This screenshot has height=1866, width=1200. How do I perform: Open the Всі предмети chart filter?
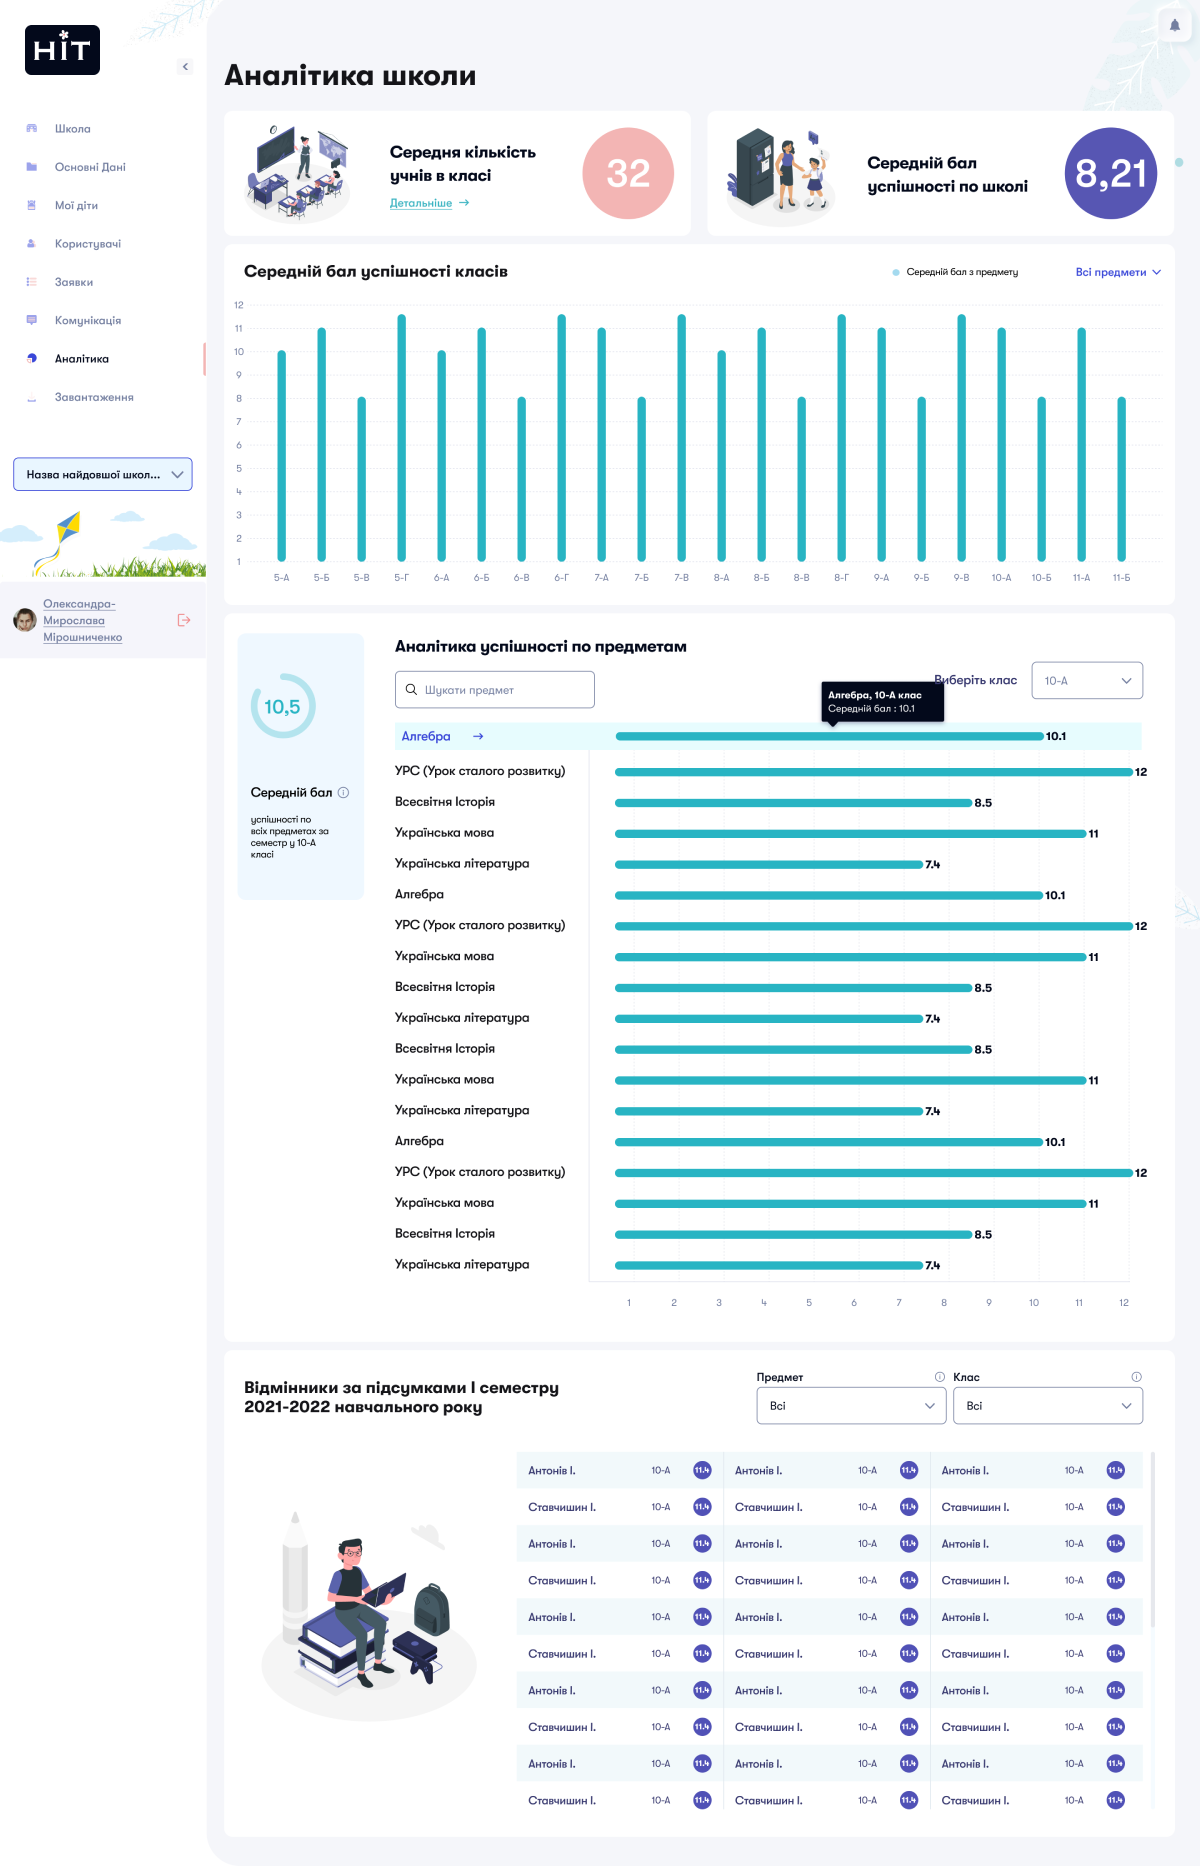click(x=1117, y=272)
